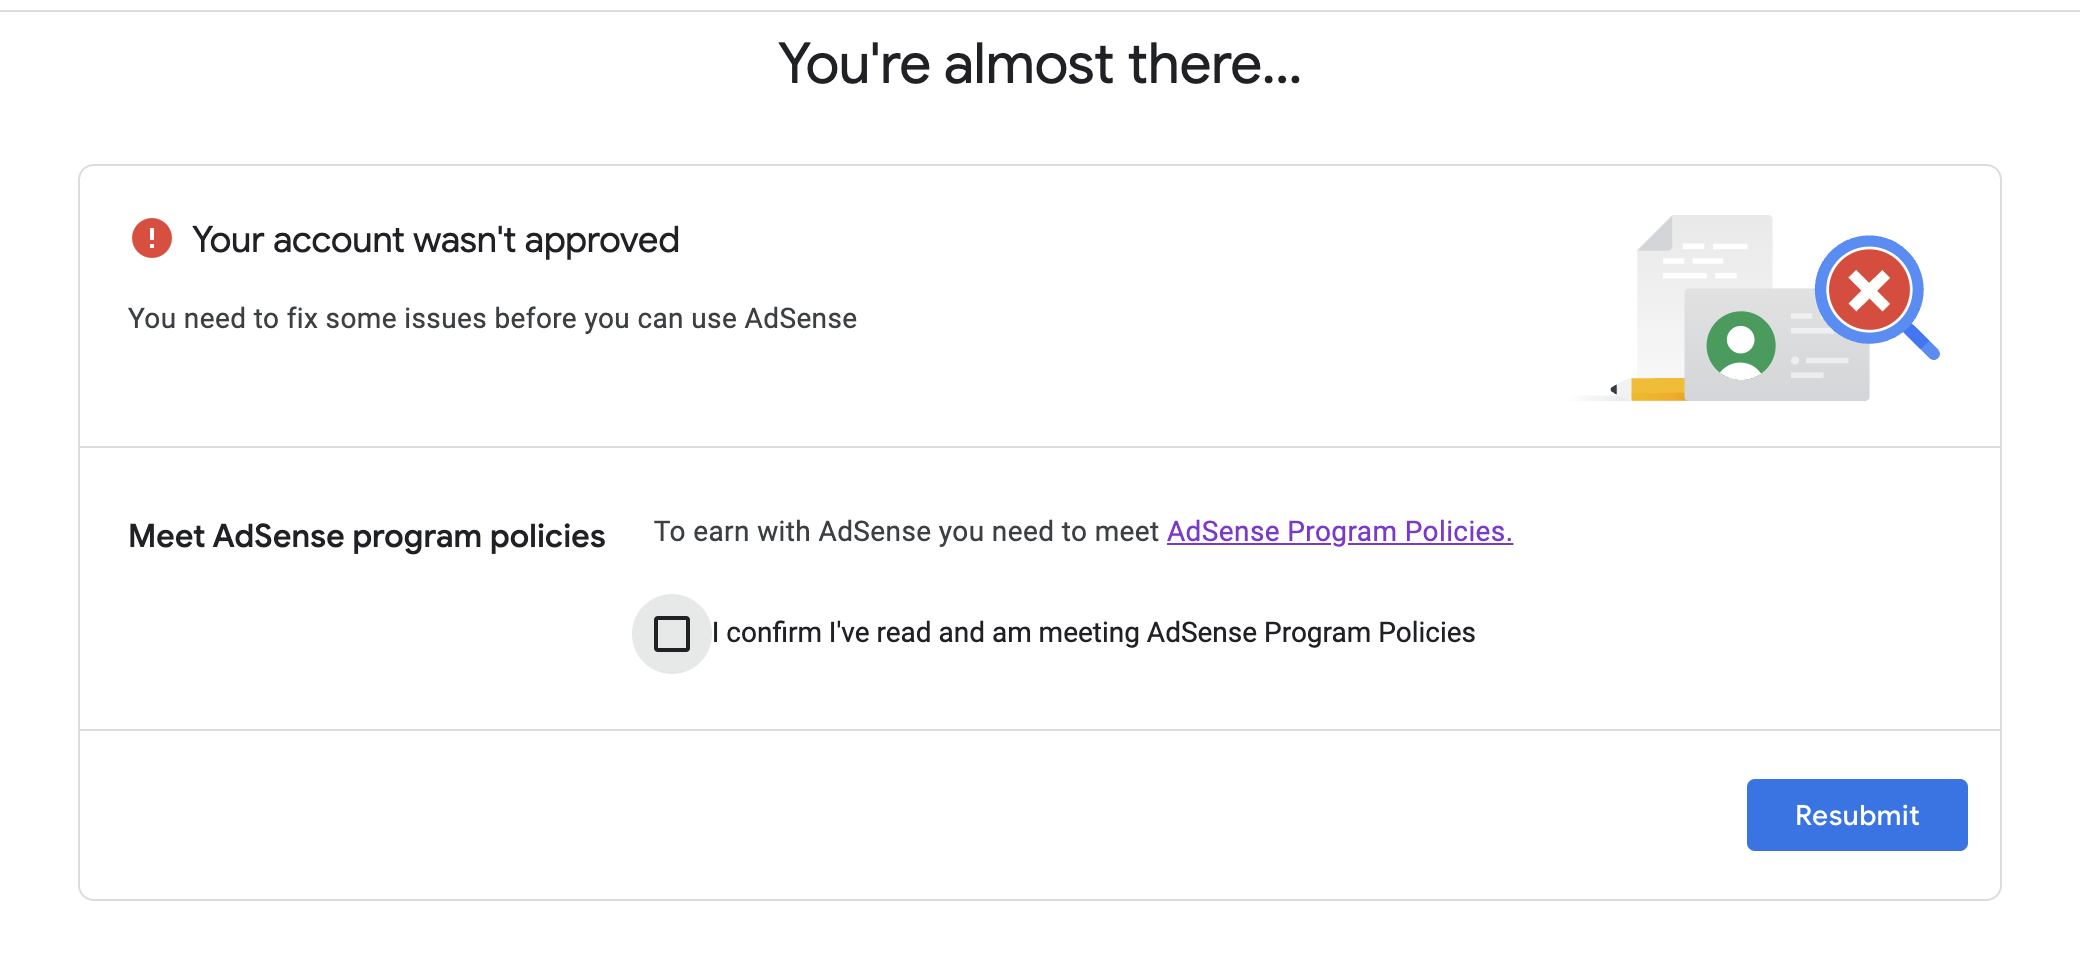2080x958 pixels.
Task: Tick the AdSense policies confirmation checkbox
Action: click(x=672, y=634)
